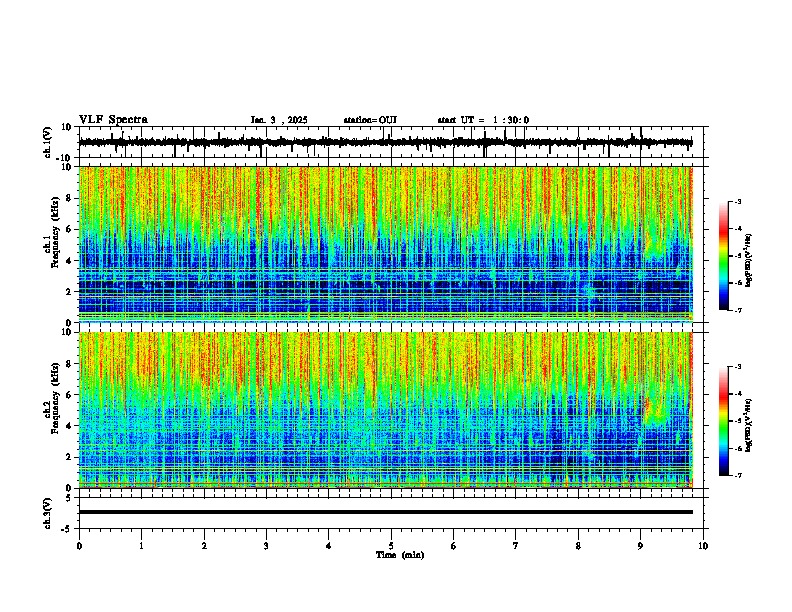The image size is (792, 612).
Task: Click time axis tick label '5'
Action: (x=391, y=546)
